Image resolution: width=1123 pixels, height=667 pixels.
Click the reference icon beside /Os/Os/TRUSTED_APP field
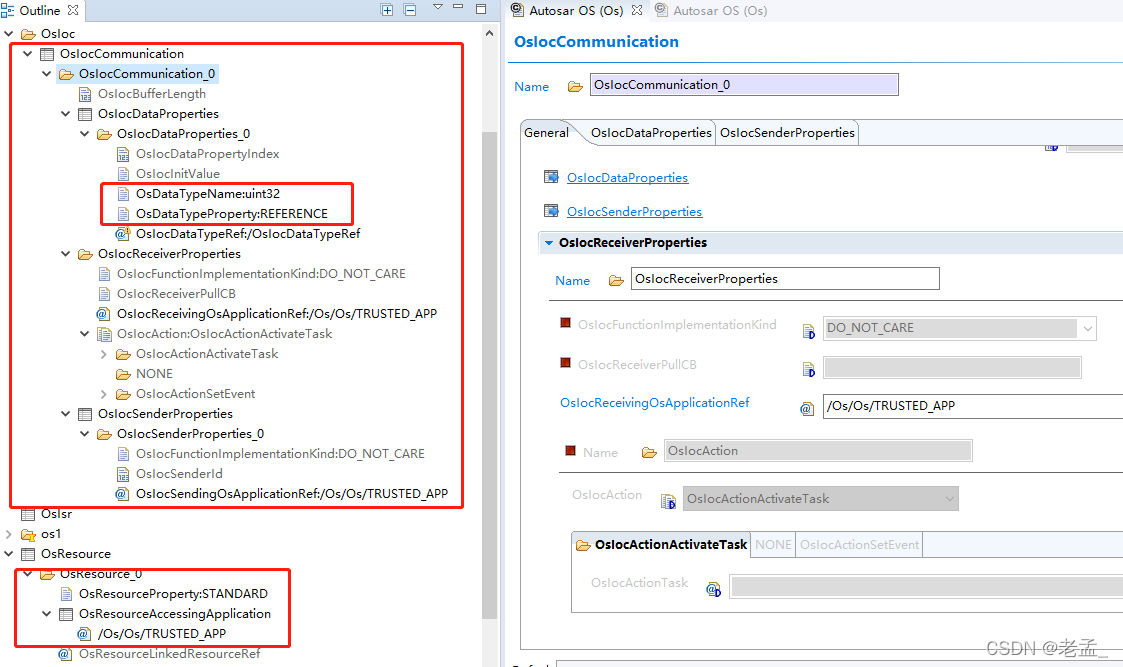807,409
